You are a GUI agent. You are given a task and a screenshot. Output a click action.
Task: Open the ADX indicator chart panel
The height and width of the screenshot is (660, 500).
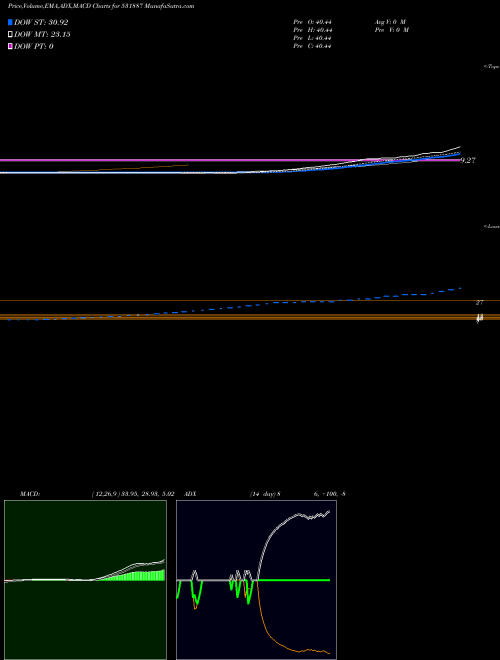(x=256, y=580)
